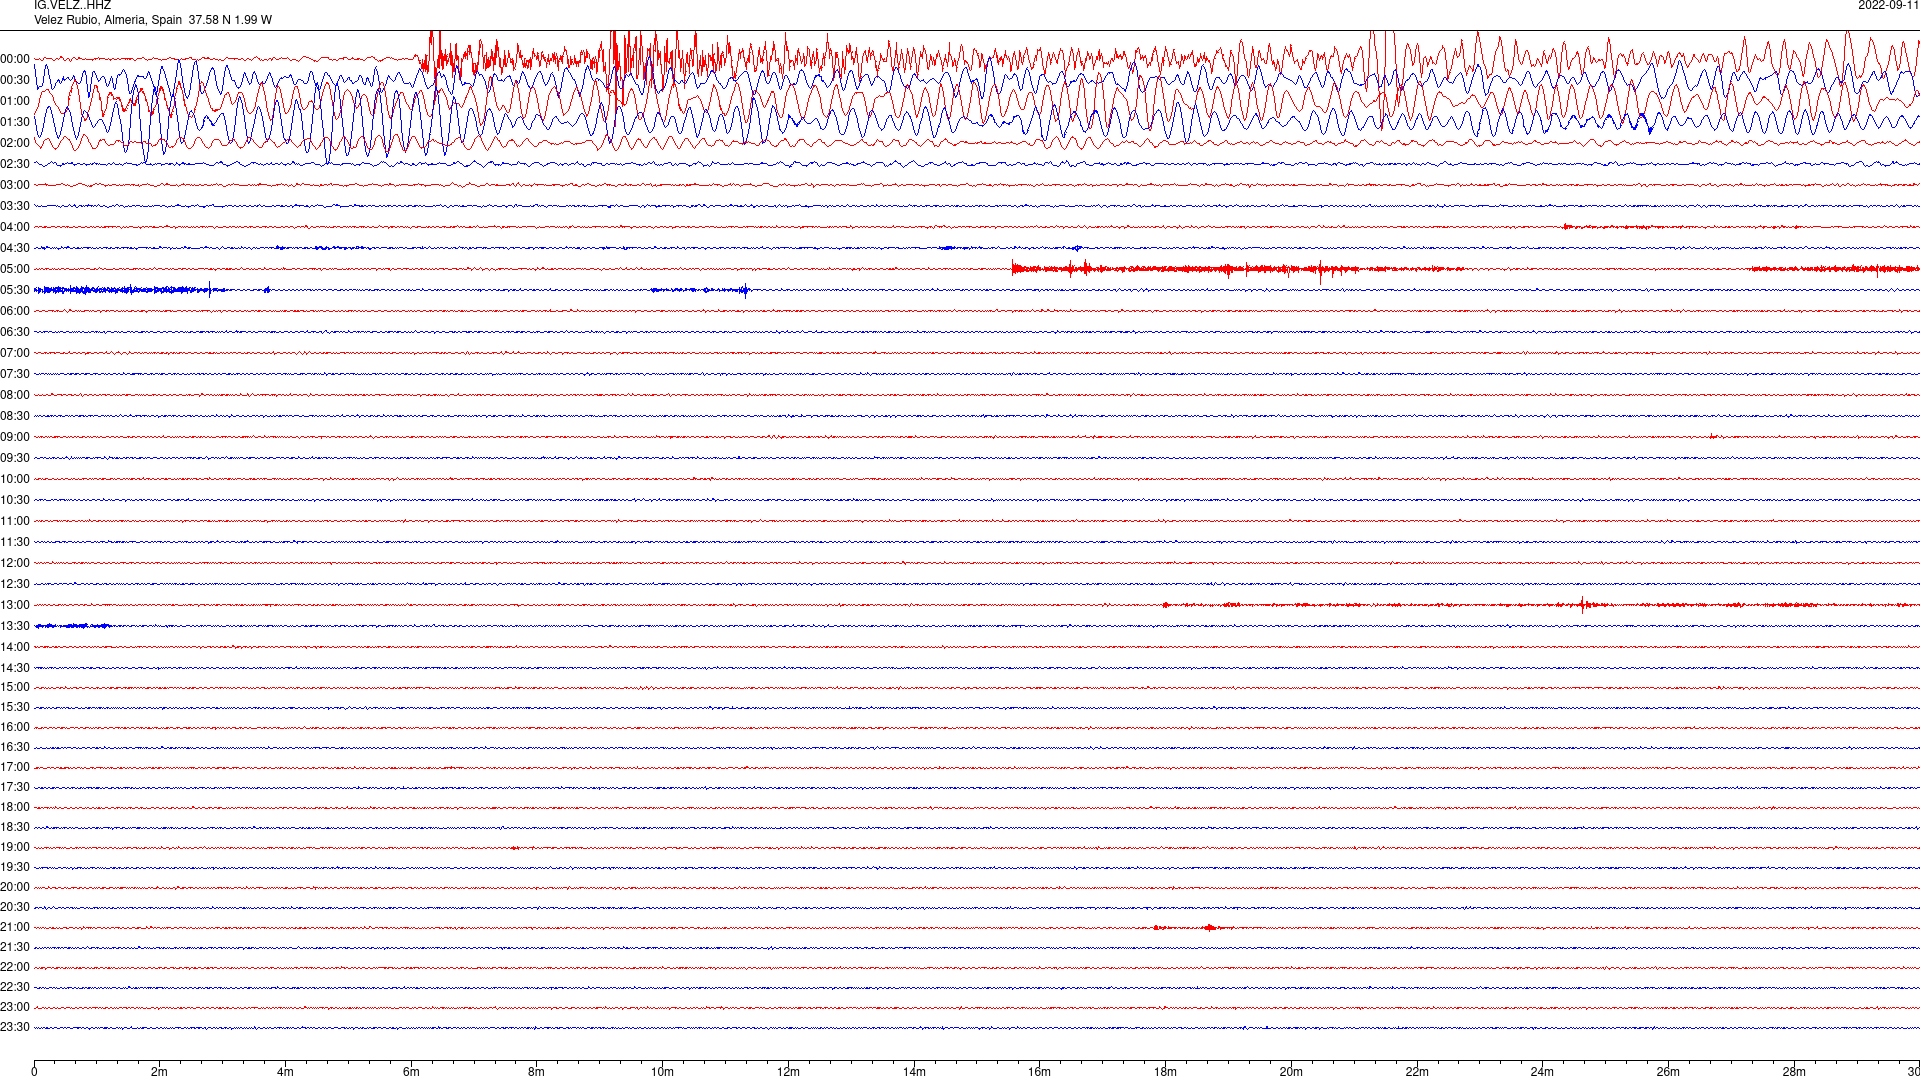Click the 22m axis tick label
1920x1080 pixels.
1417,1072
